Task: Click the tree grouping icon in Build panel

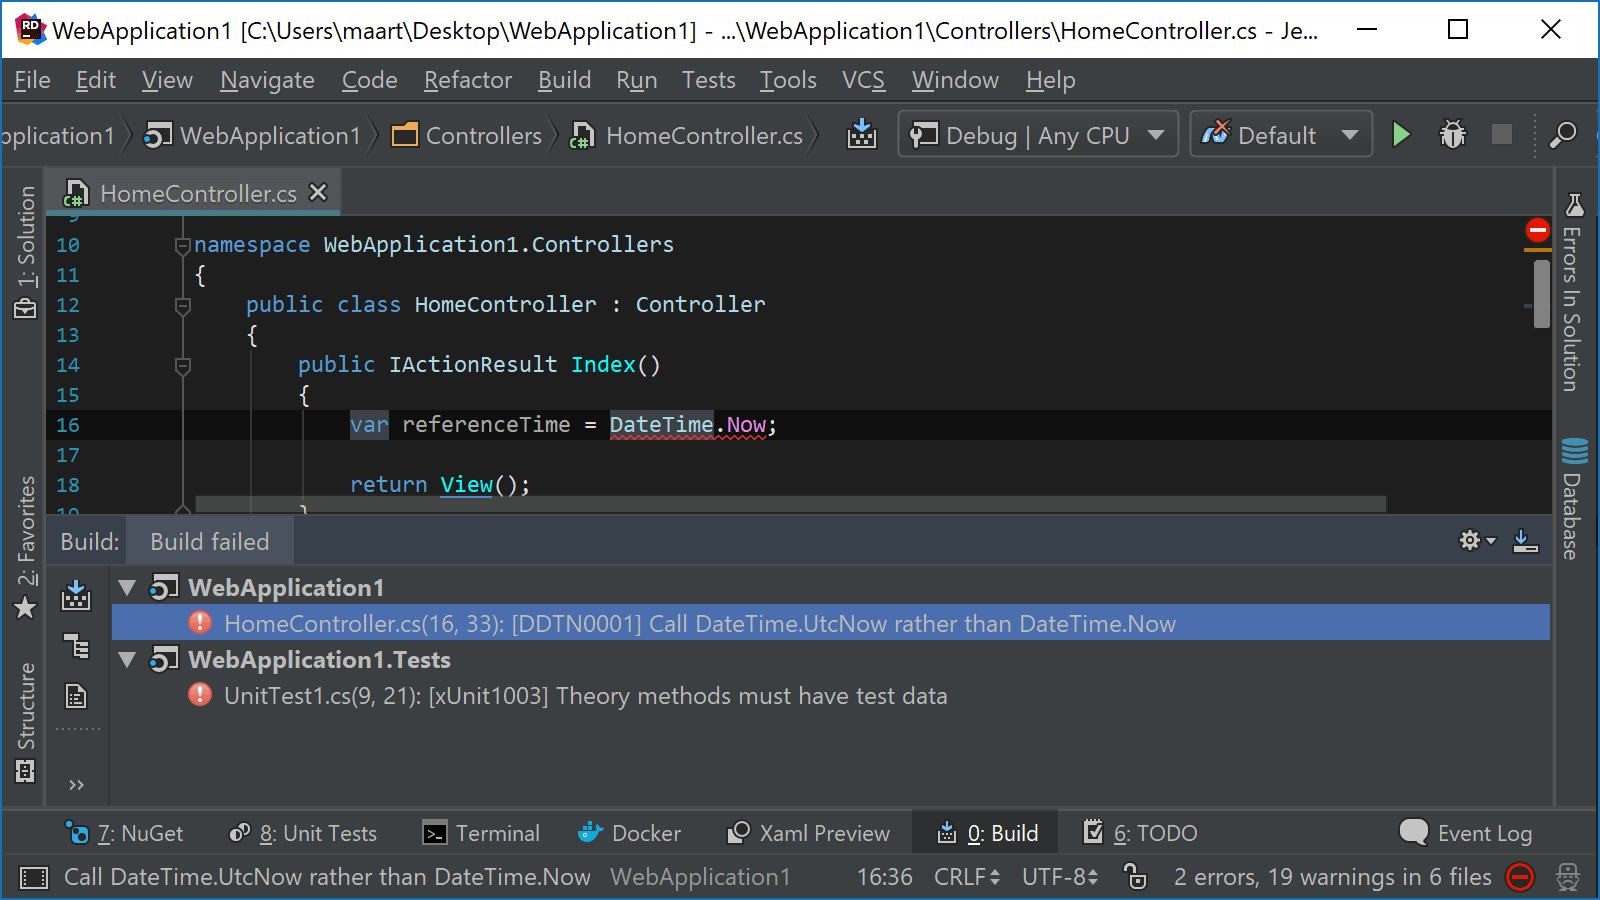Action: (76, 645)
